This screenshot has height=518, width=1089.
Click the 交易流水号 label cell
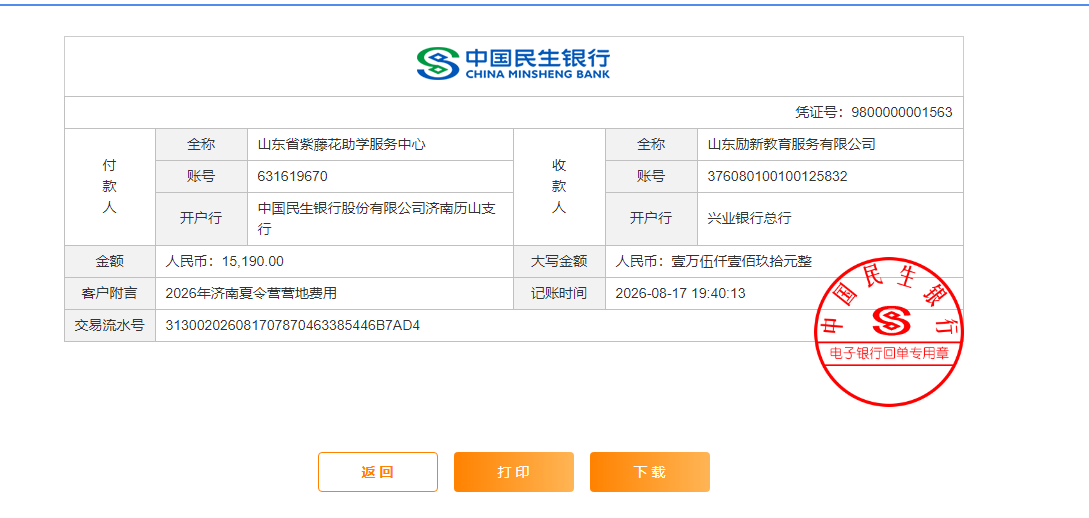coord(110,325)
